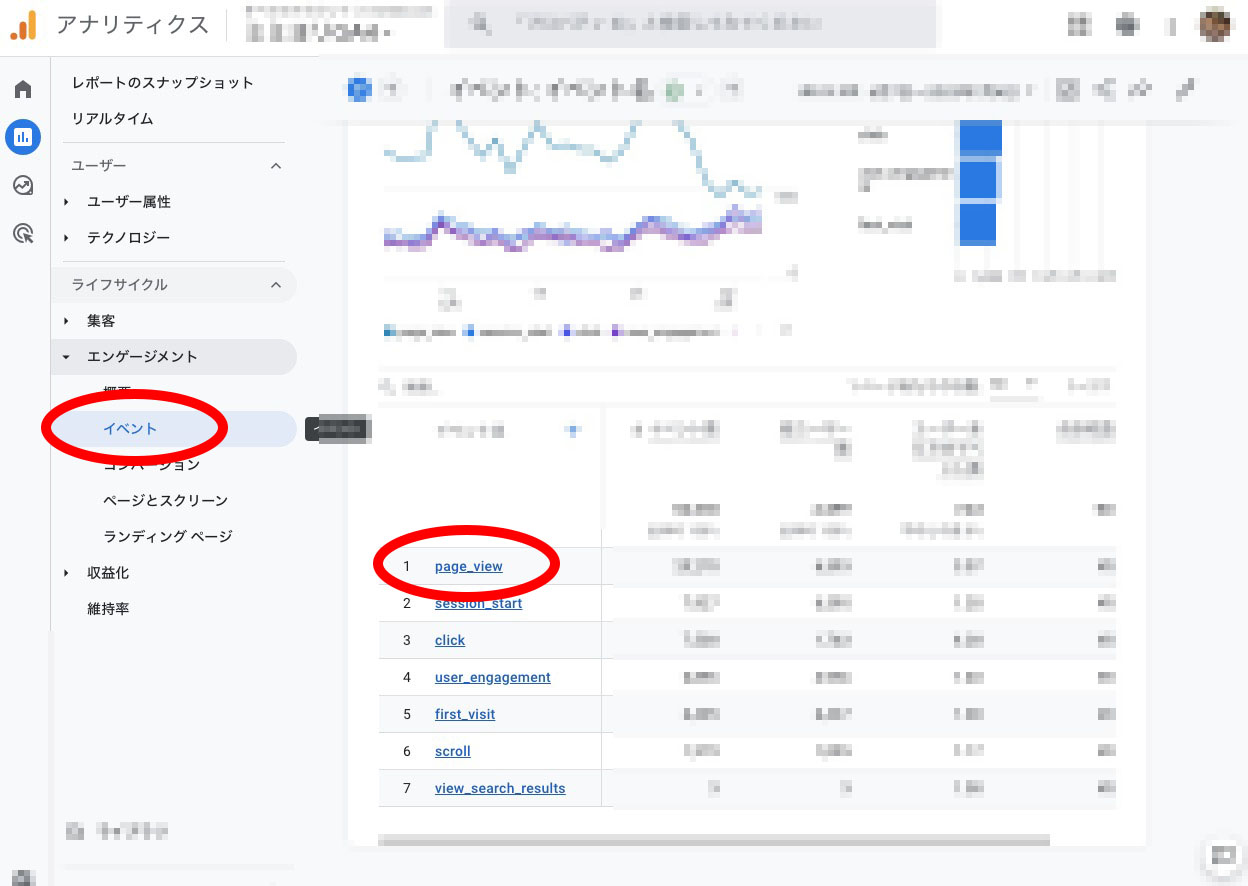Collapse the ライフサイクル section
1248x886 pixels.
pos(277,285)
